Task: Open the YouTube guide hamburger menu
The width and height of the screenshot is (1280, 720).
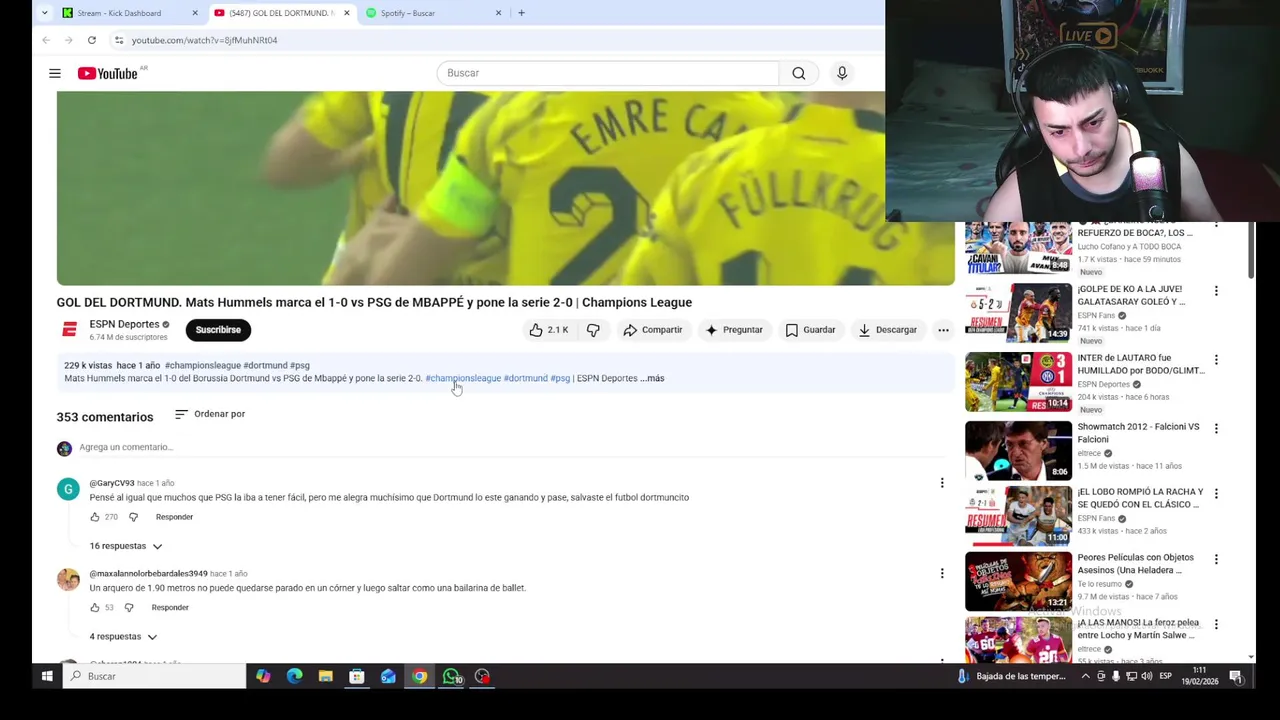Action: [x=55, y=73]
